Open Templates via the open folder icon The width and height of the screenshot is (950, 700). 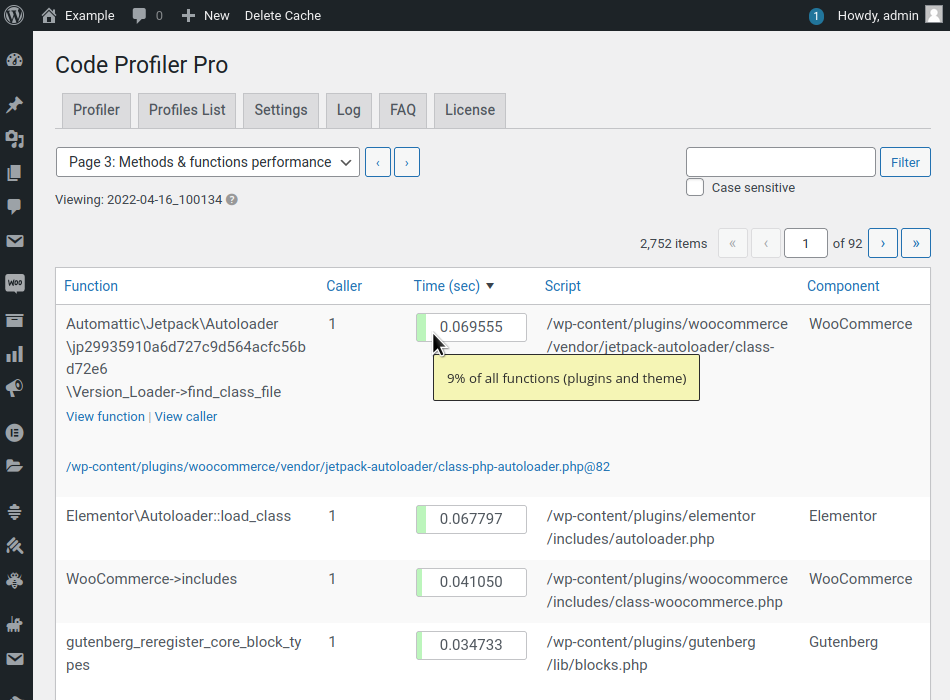tap(15, 465)
